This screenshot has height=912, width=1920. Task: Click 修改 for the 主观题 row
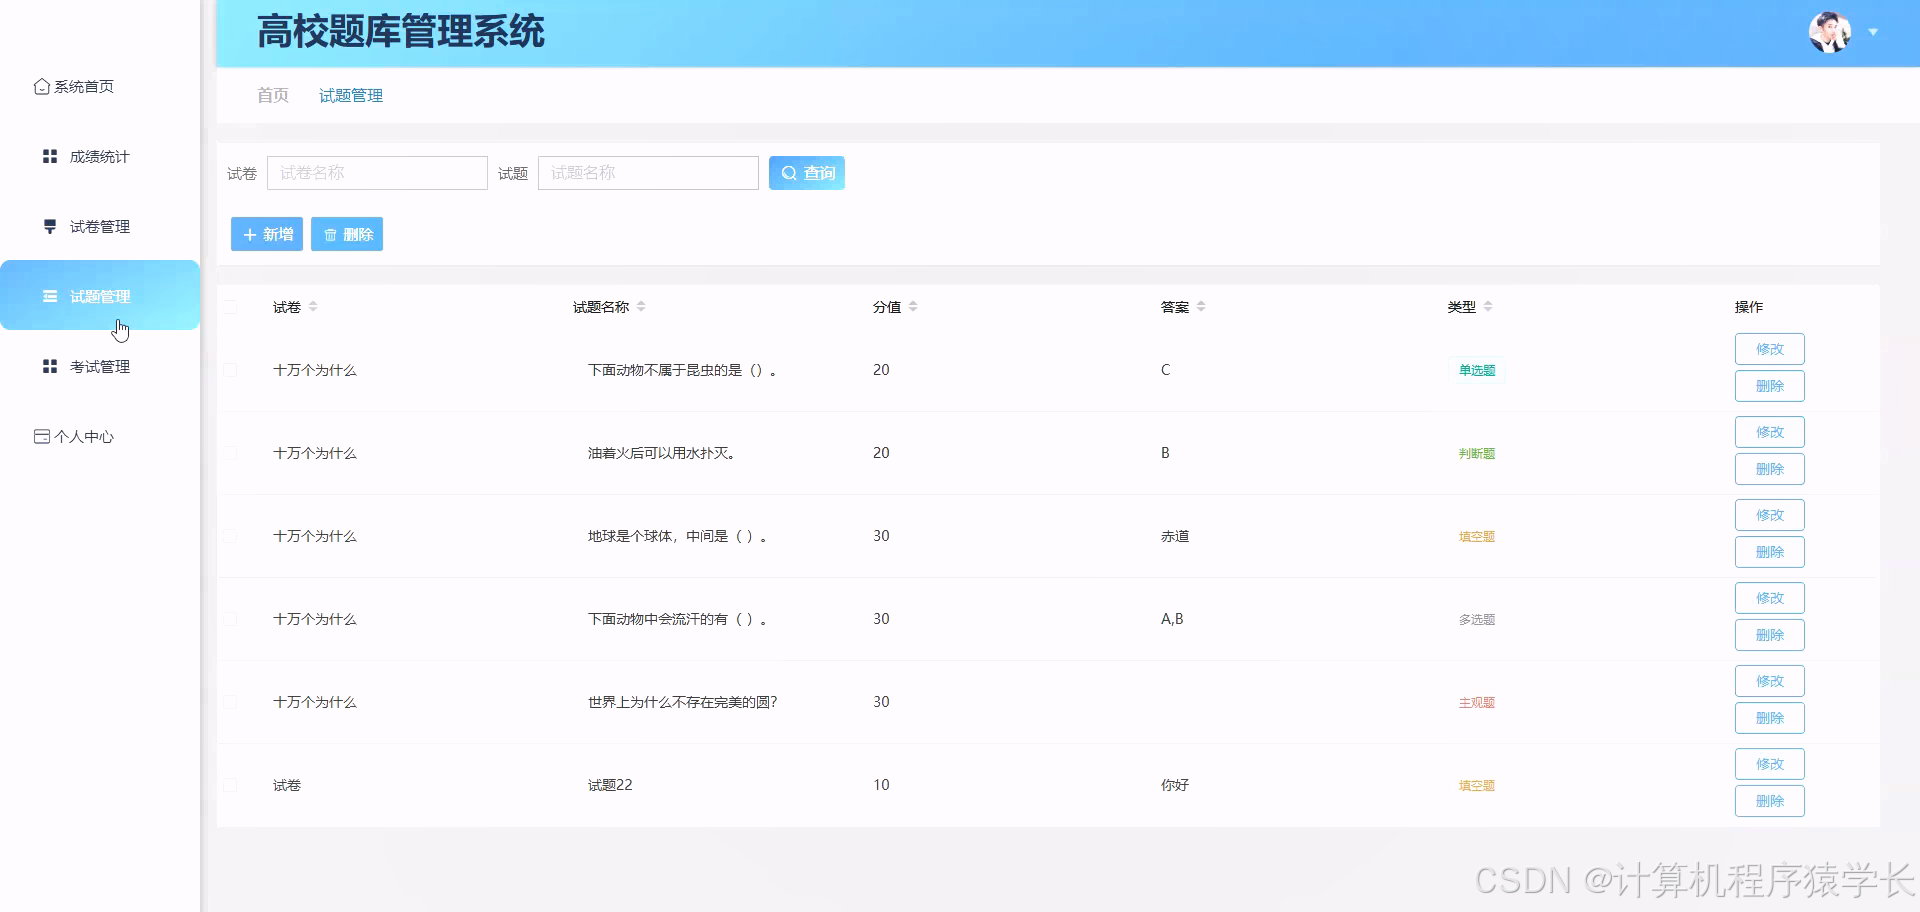(1770, 681)
